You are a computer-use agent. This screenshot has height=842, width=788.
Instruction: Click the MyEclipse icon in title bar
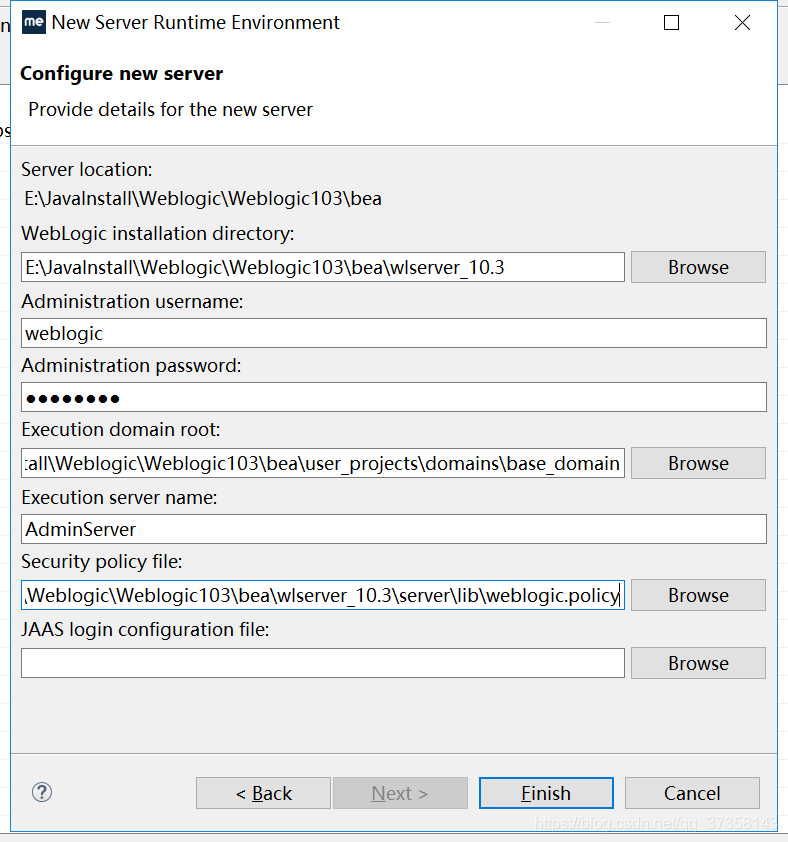pos(33,21)
